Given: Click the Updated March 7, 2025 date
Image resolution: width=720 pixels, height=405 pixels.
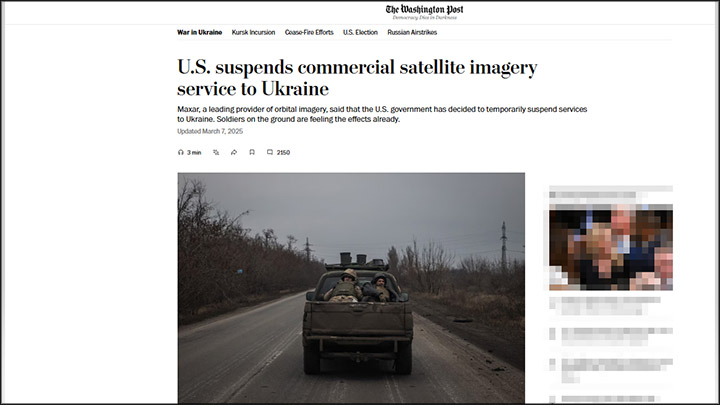Looking at the screenshot, I should click(210, 131).
